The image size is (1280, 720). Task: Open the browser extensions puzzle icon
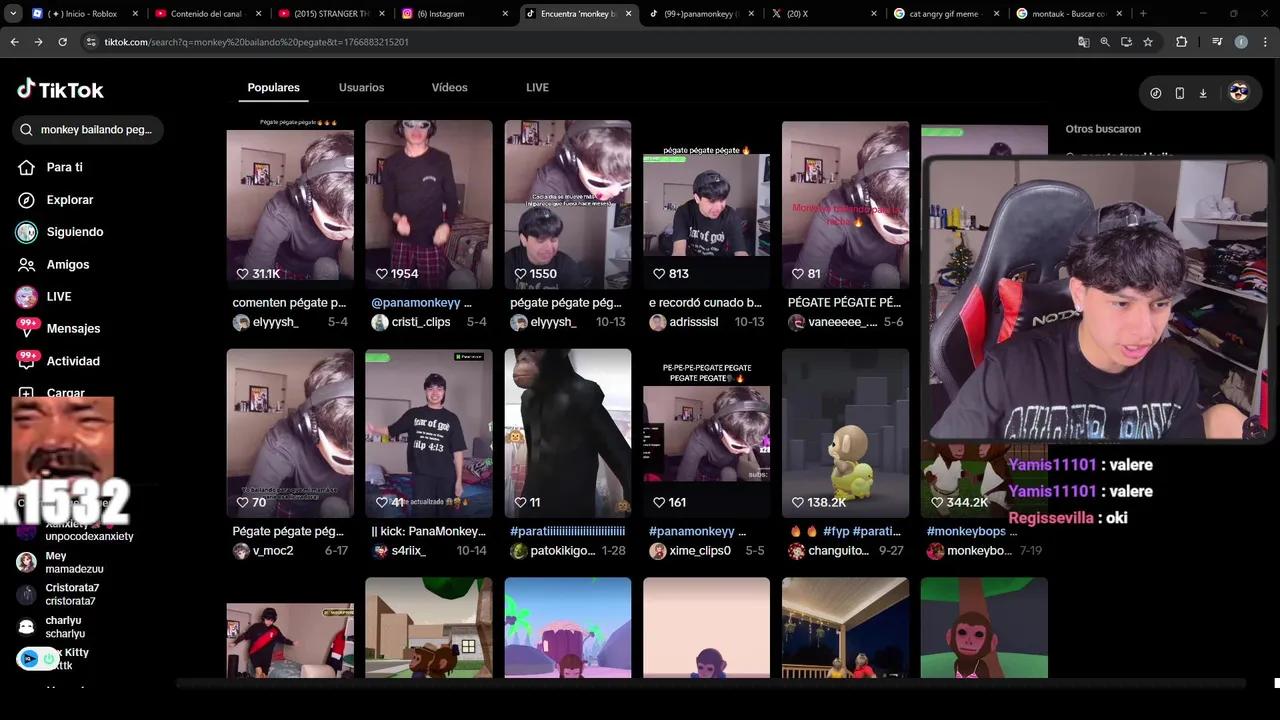click(x=1182, y=42)
